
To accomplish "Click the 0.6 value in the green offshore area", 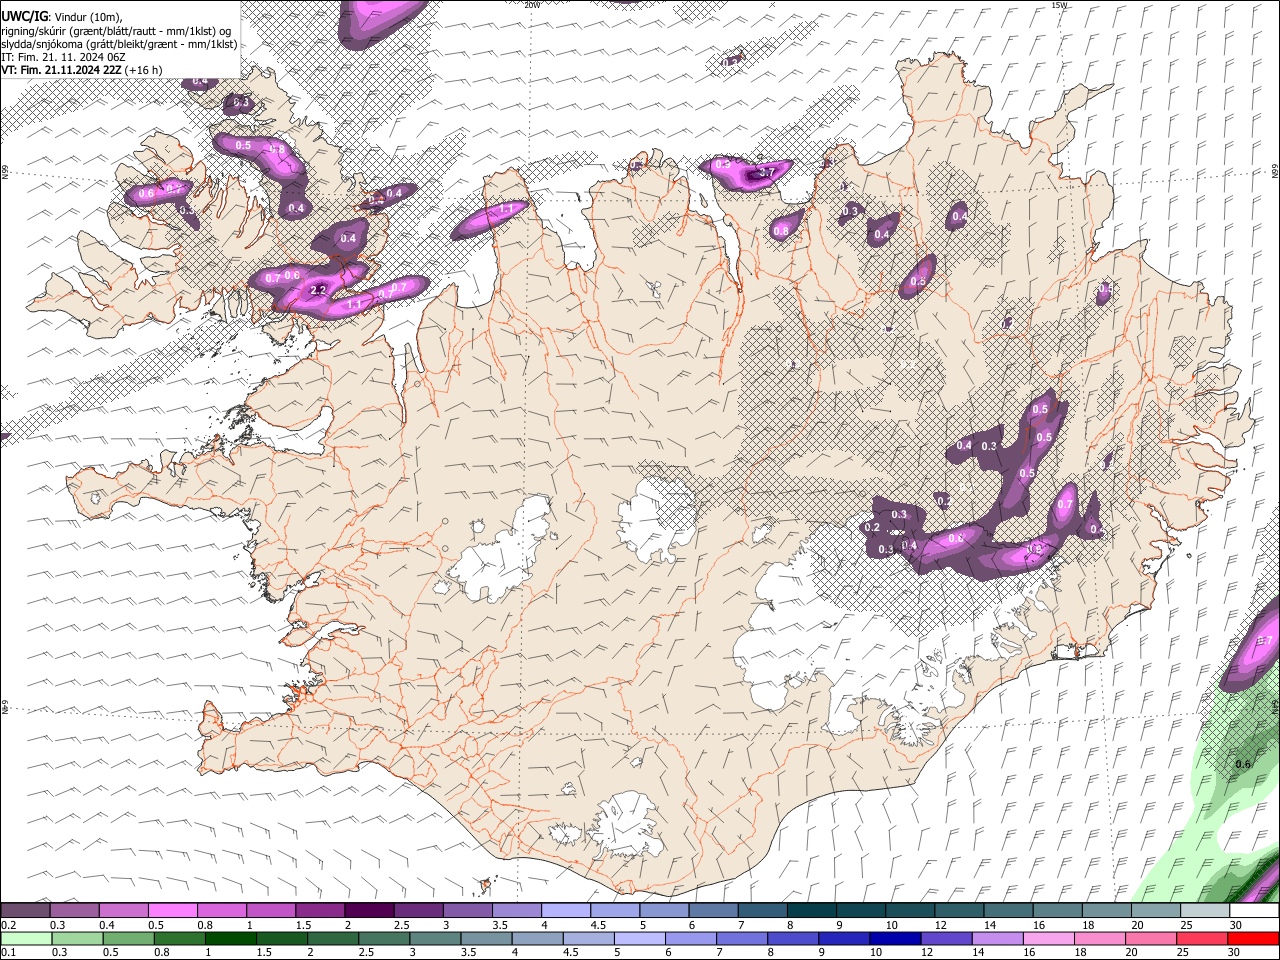I will pos(1243,764).
